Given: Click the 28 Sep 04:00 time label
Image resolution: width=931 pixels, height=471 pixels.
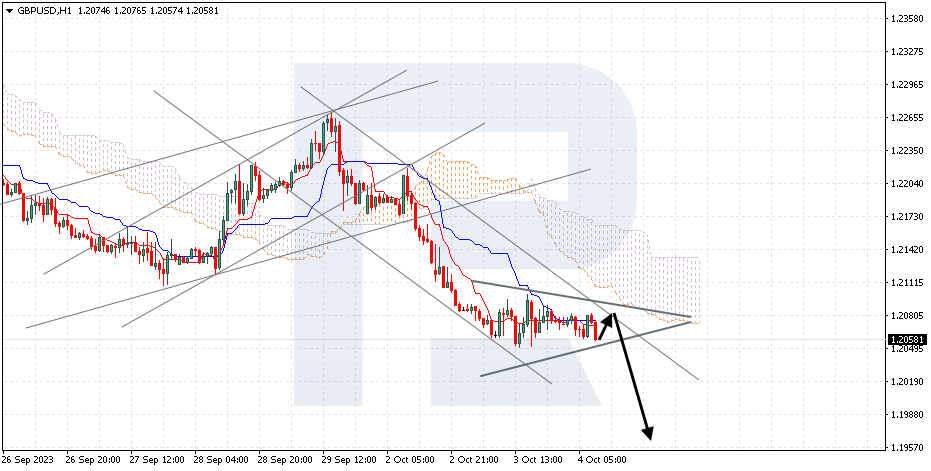Looking at the screenshot, I should (x=221, y=461).
